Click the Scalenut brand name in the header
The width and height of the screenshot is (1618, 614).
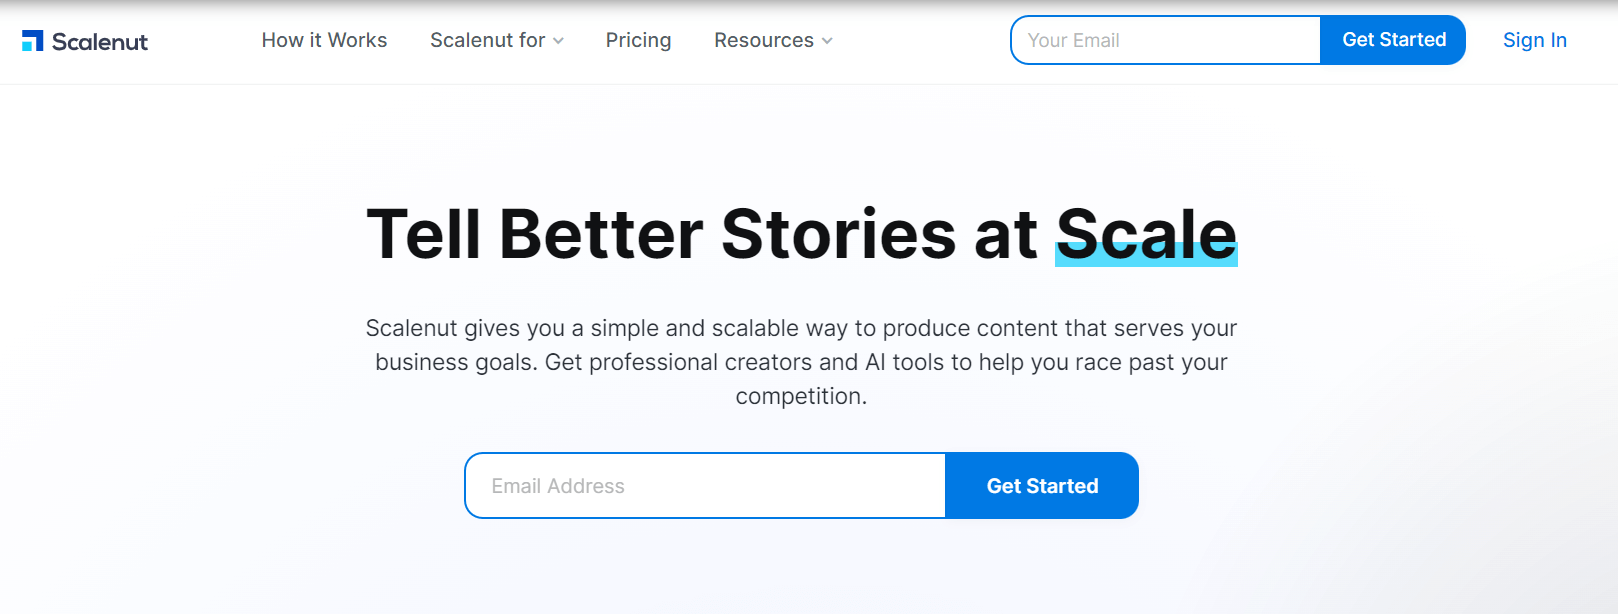pyautogui.click(x=101, y=40)
